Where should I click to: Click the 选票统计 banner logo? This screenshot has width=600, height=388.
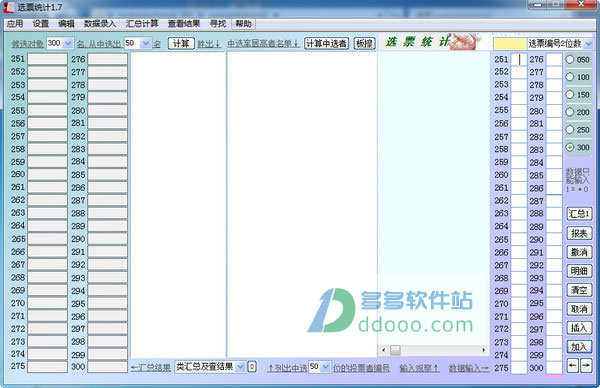pos(432,42)
